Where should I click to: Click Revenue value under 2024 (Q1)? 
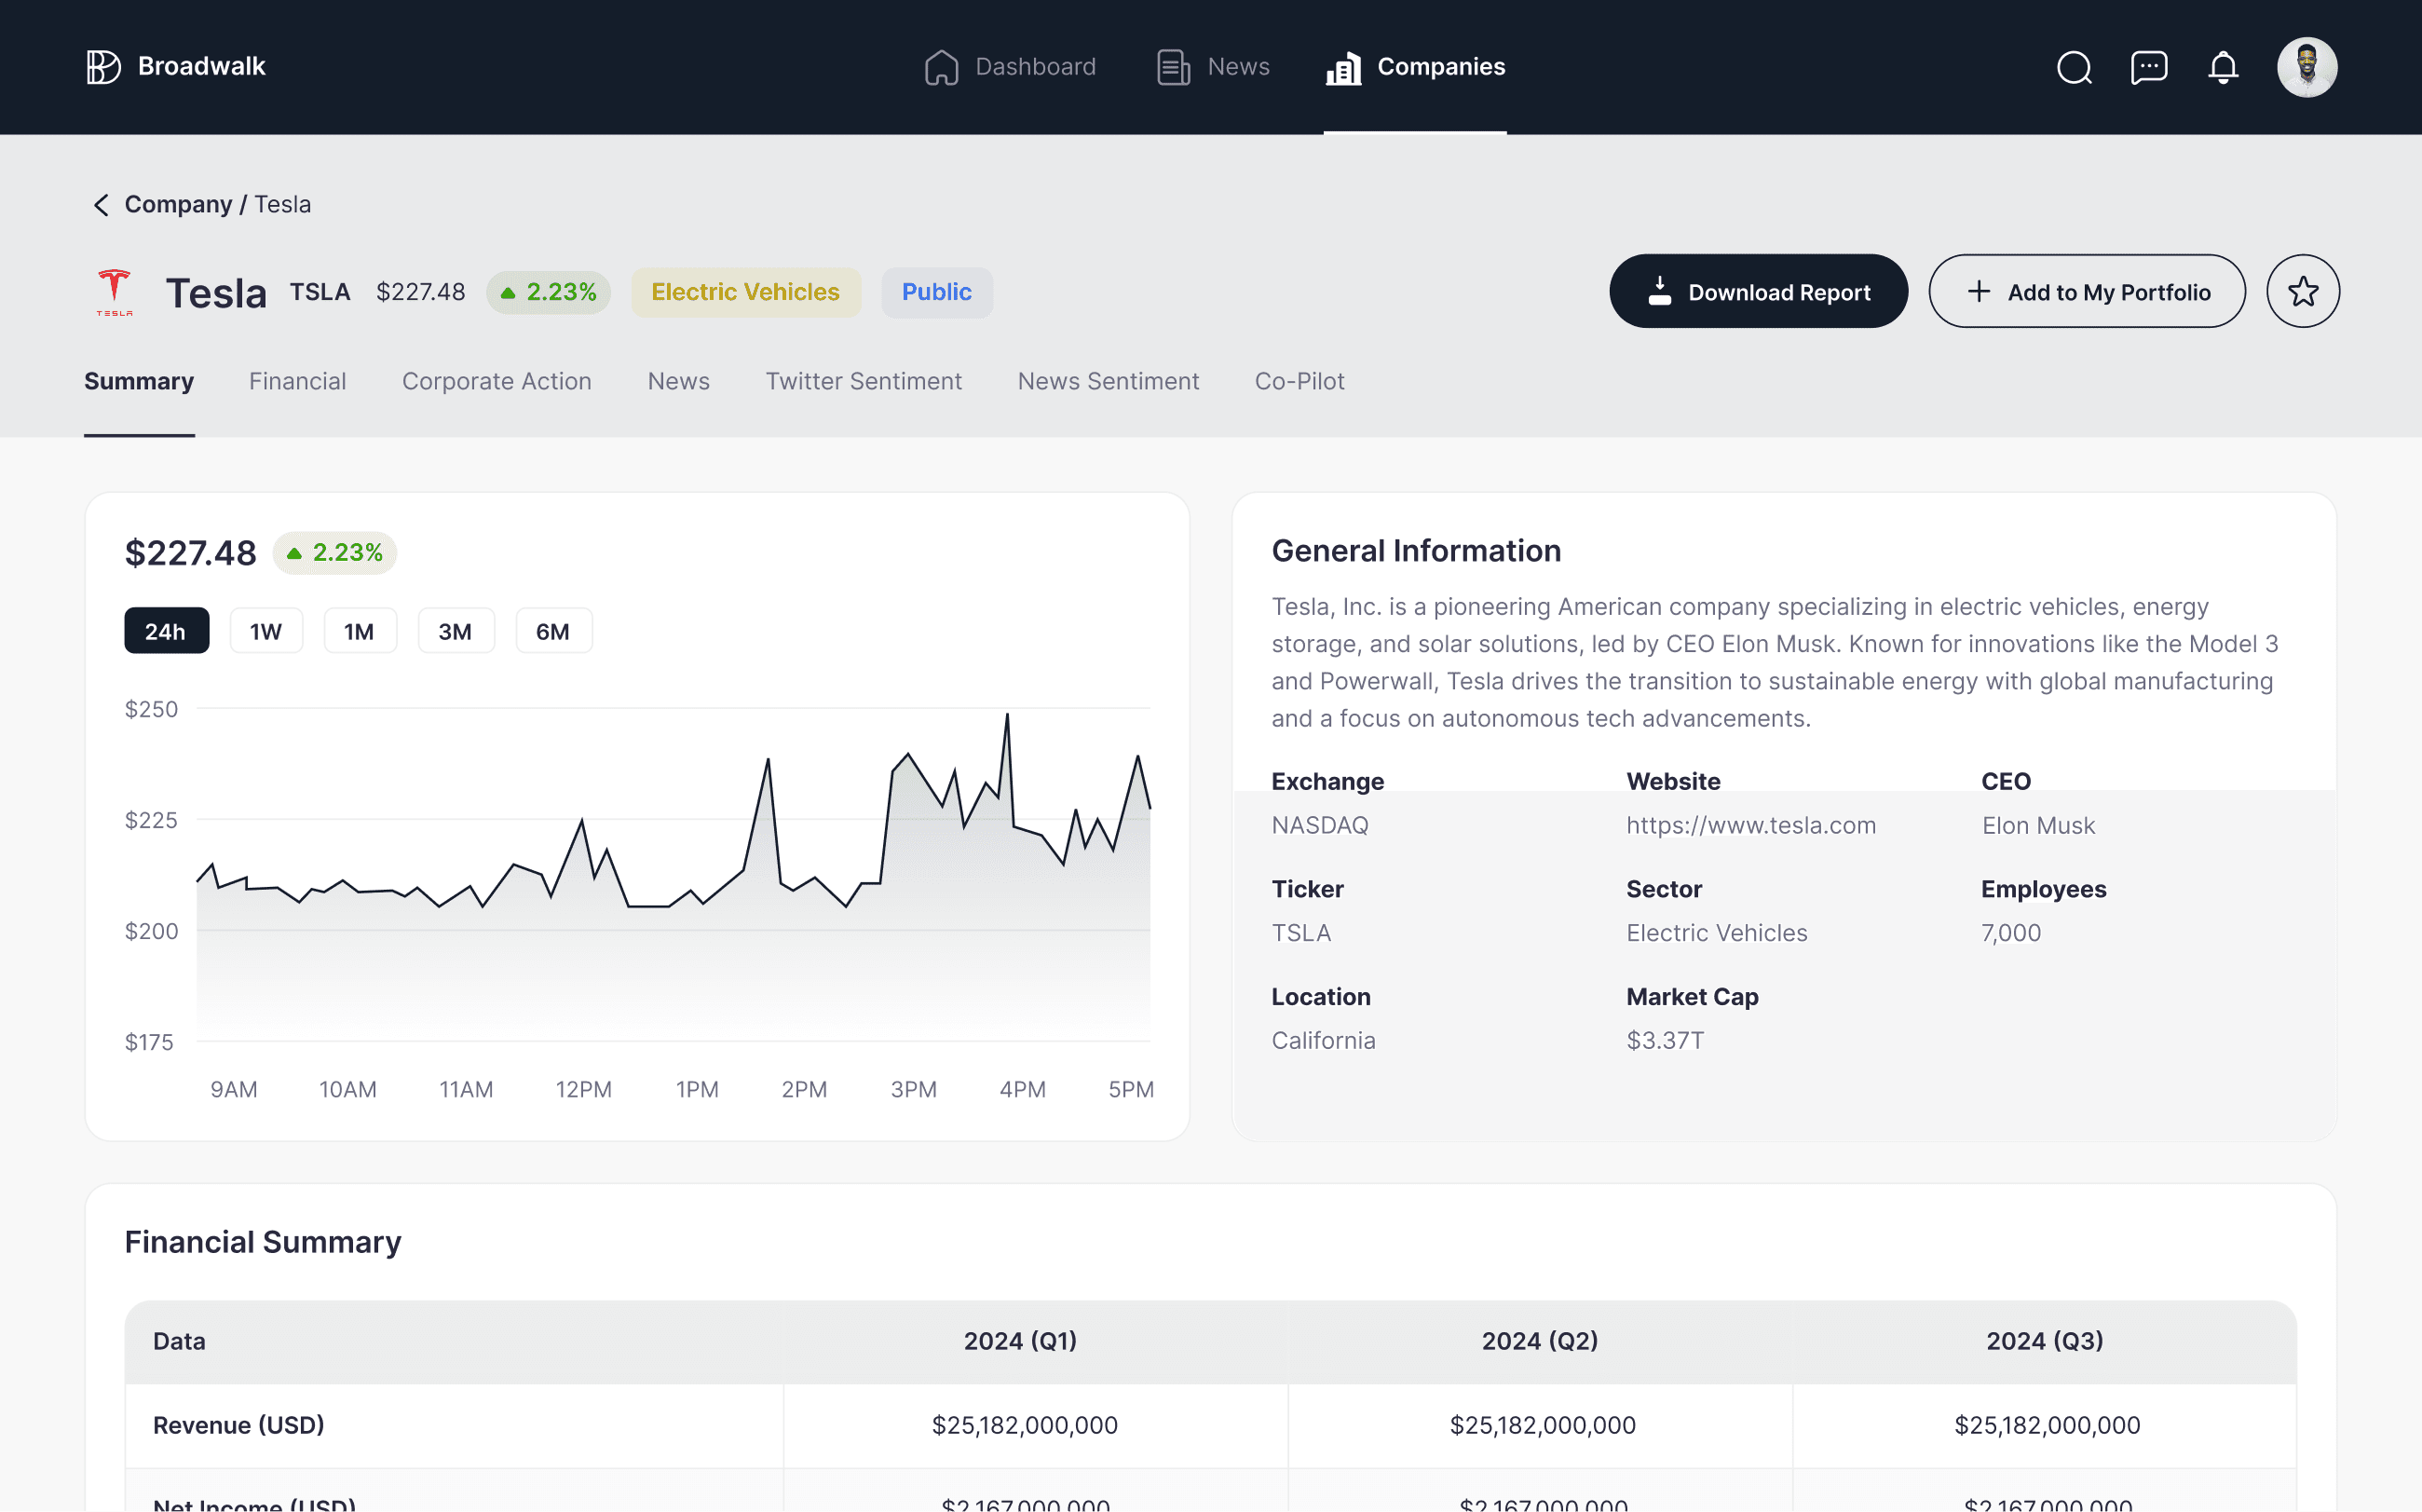tap(1025, 1425)
